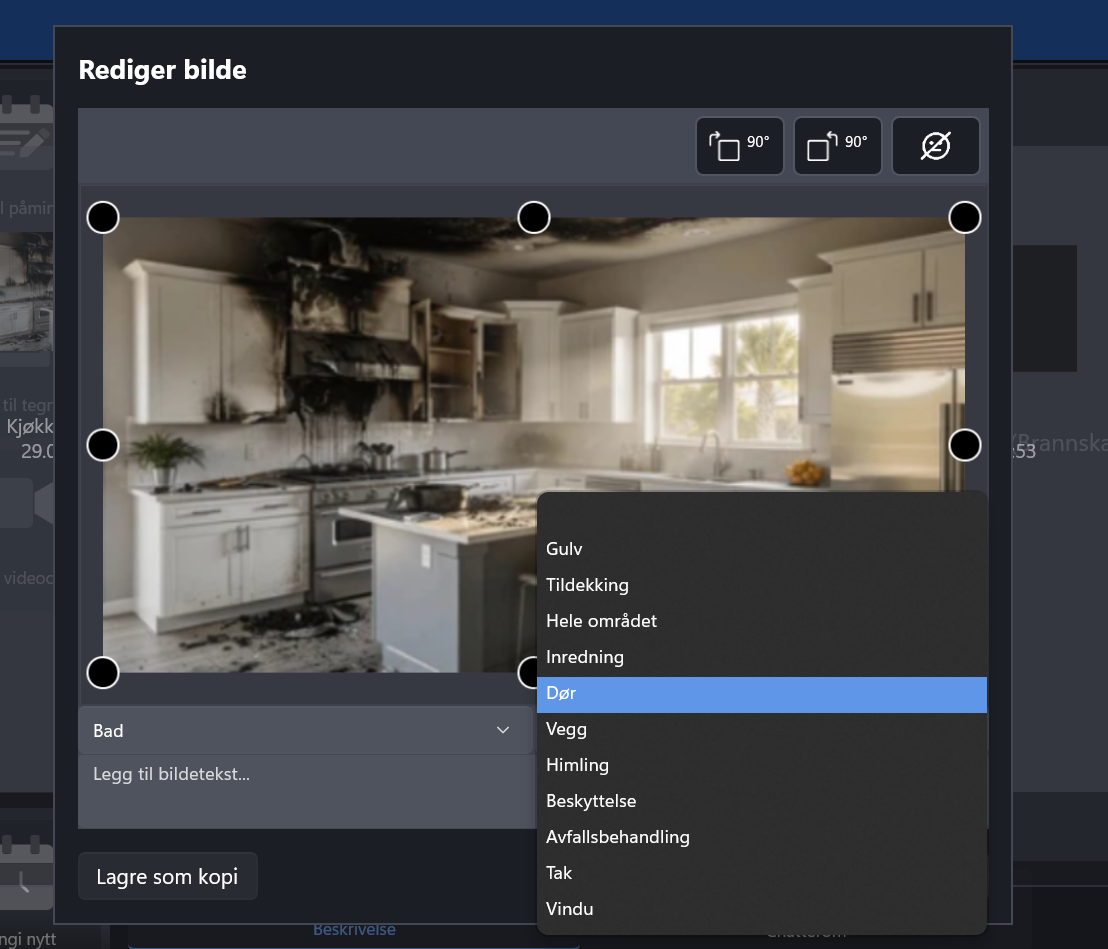This screenshot has width=1108, height=949.
Task: Select Vindu option
Action: (x=762, y=909)
